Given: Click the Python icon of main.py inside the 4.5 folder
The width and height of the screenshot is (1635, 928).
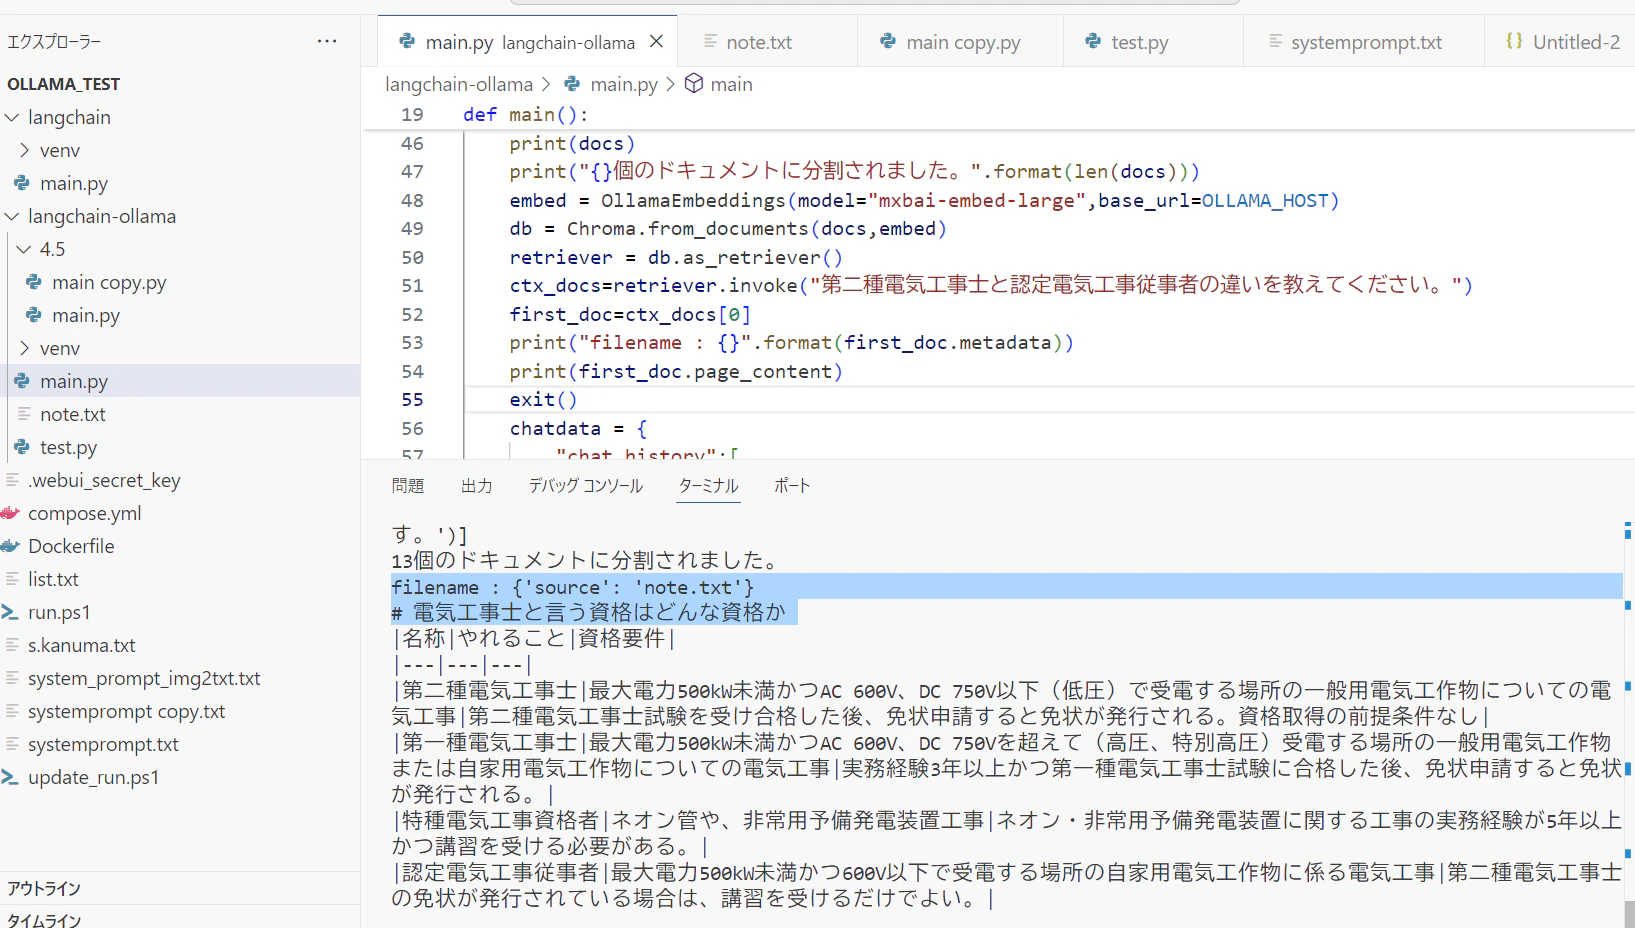Looking at the screenshot, I should pos(34,315).
